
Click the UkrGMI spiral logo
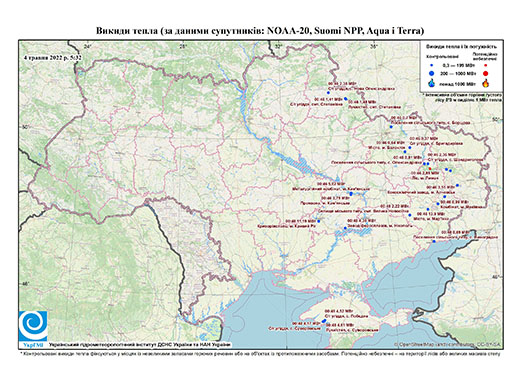pos(33,327)
